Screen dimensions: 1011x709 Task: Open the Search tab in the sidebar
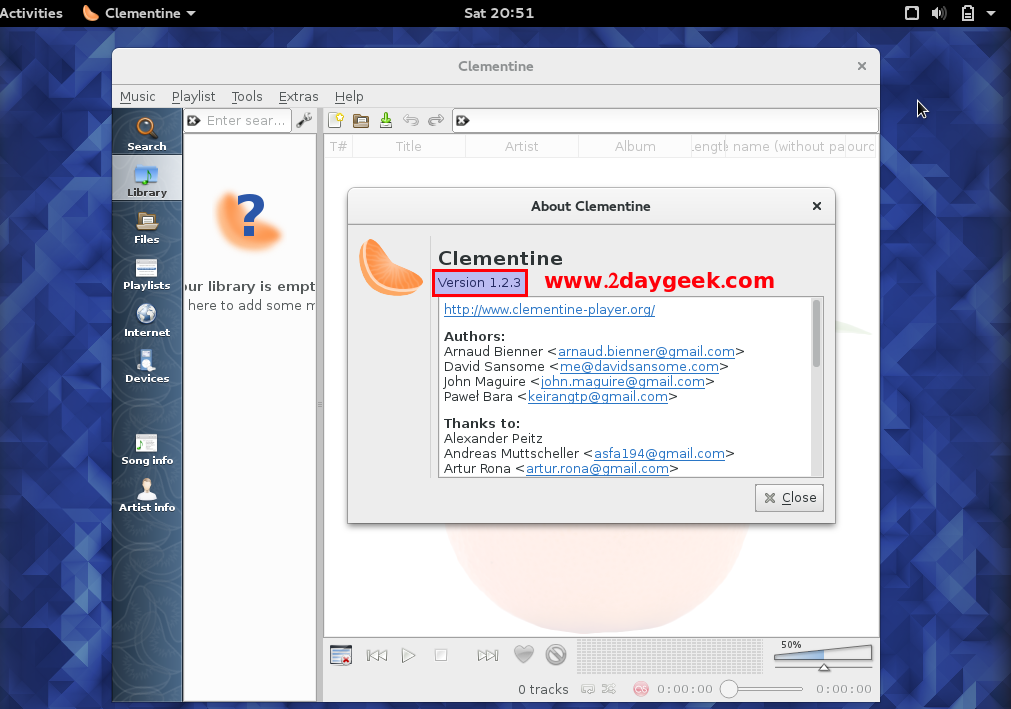(x=146, y=134)
